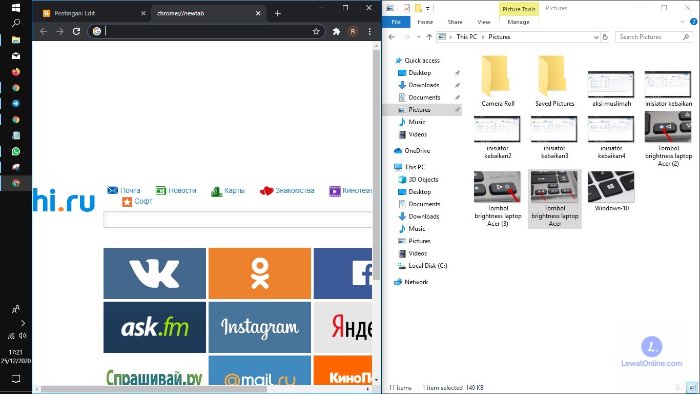Open the Карты link

point(228,191)
